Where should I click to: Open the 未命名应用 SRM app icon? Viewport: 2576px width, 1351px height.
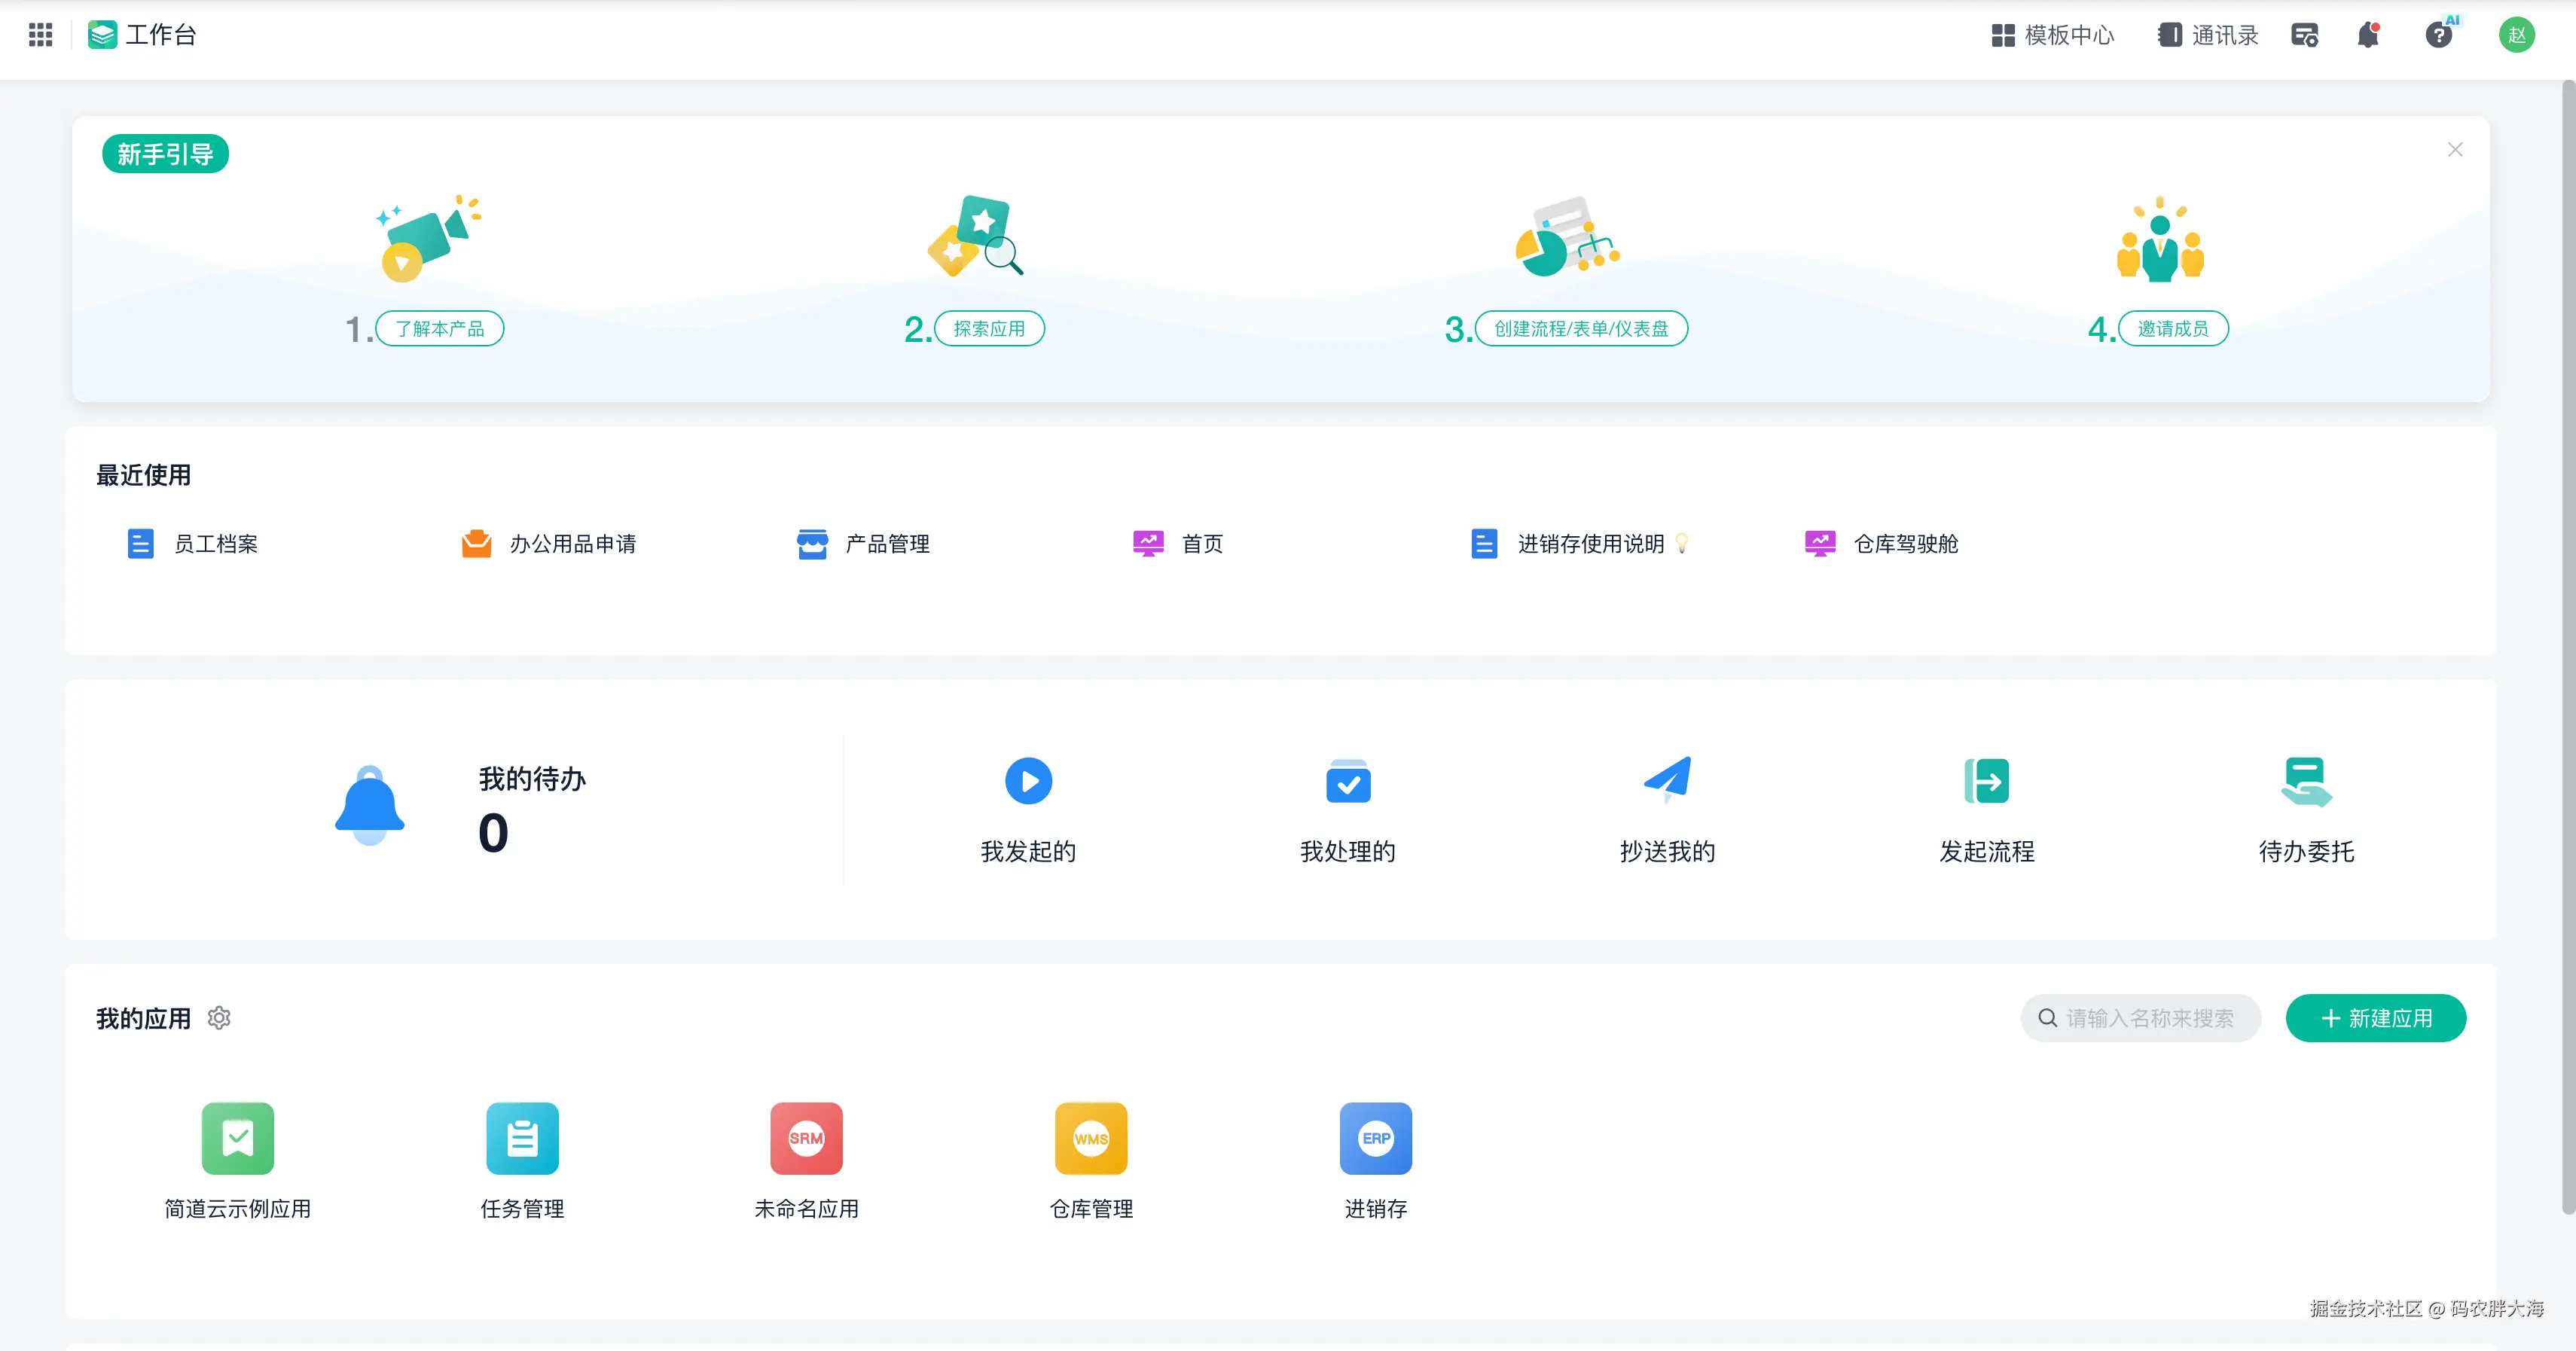click(x=806, y=1138)
